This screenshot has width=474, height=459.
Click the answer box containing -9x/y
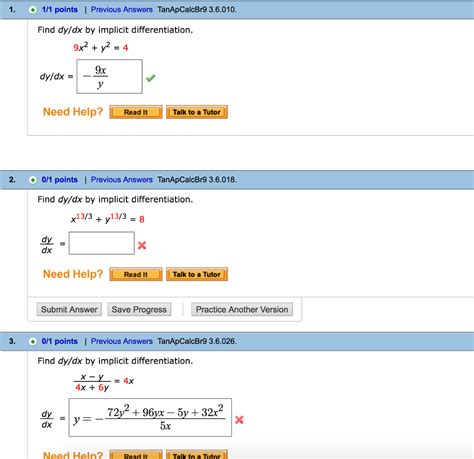point(109,76)
